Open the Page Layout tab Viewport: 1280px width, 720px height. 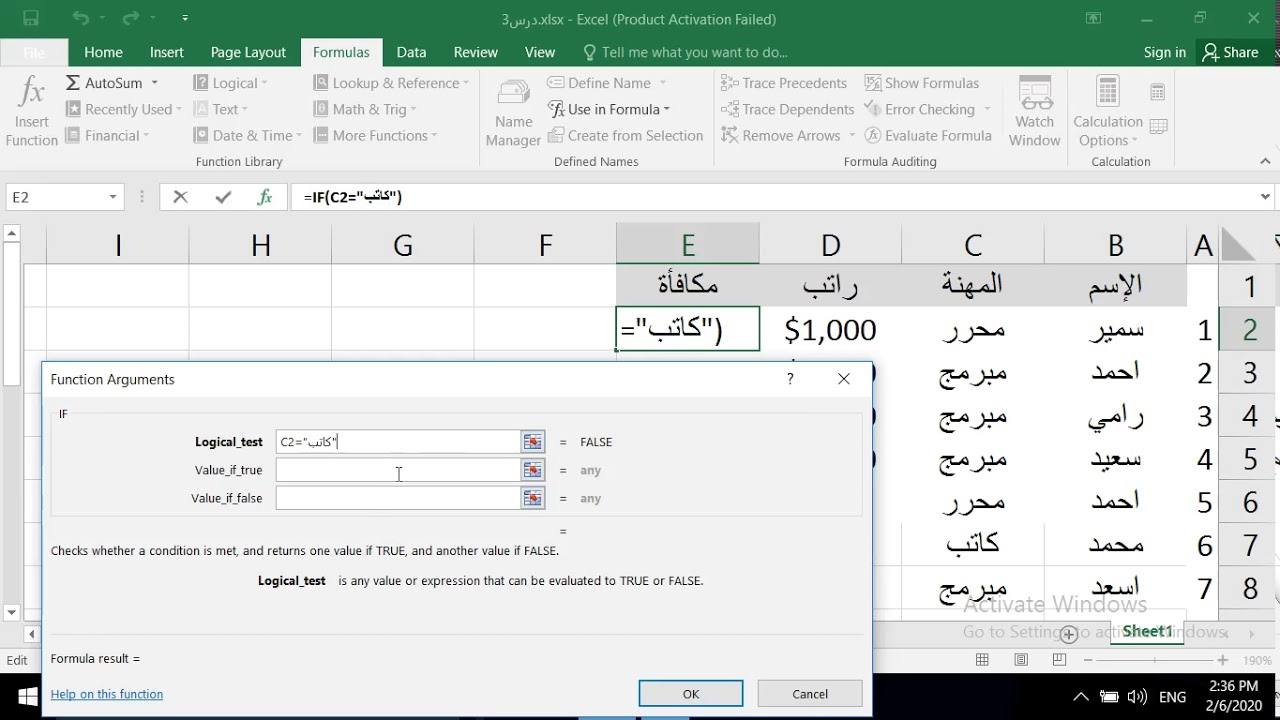(248, 52)
